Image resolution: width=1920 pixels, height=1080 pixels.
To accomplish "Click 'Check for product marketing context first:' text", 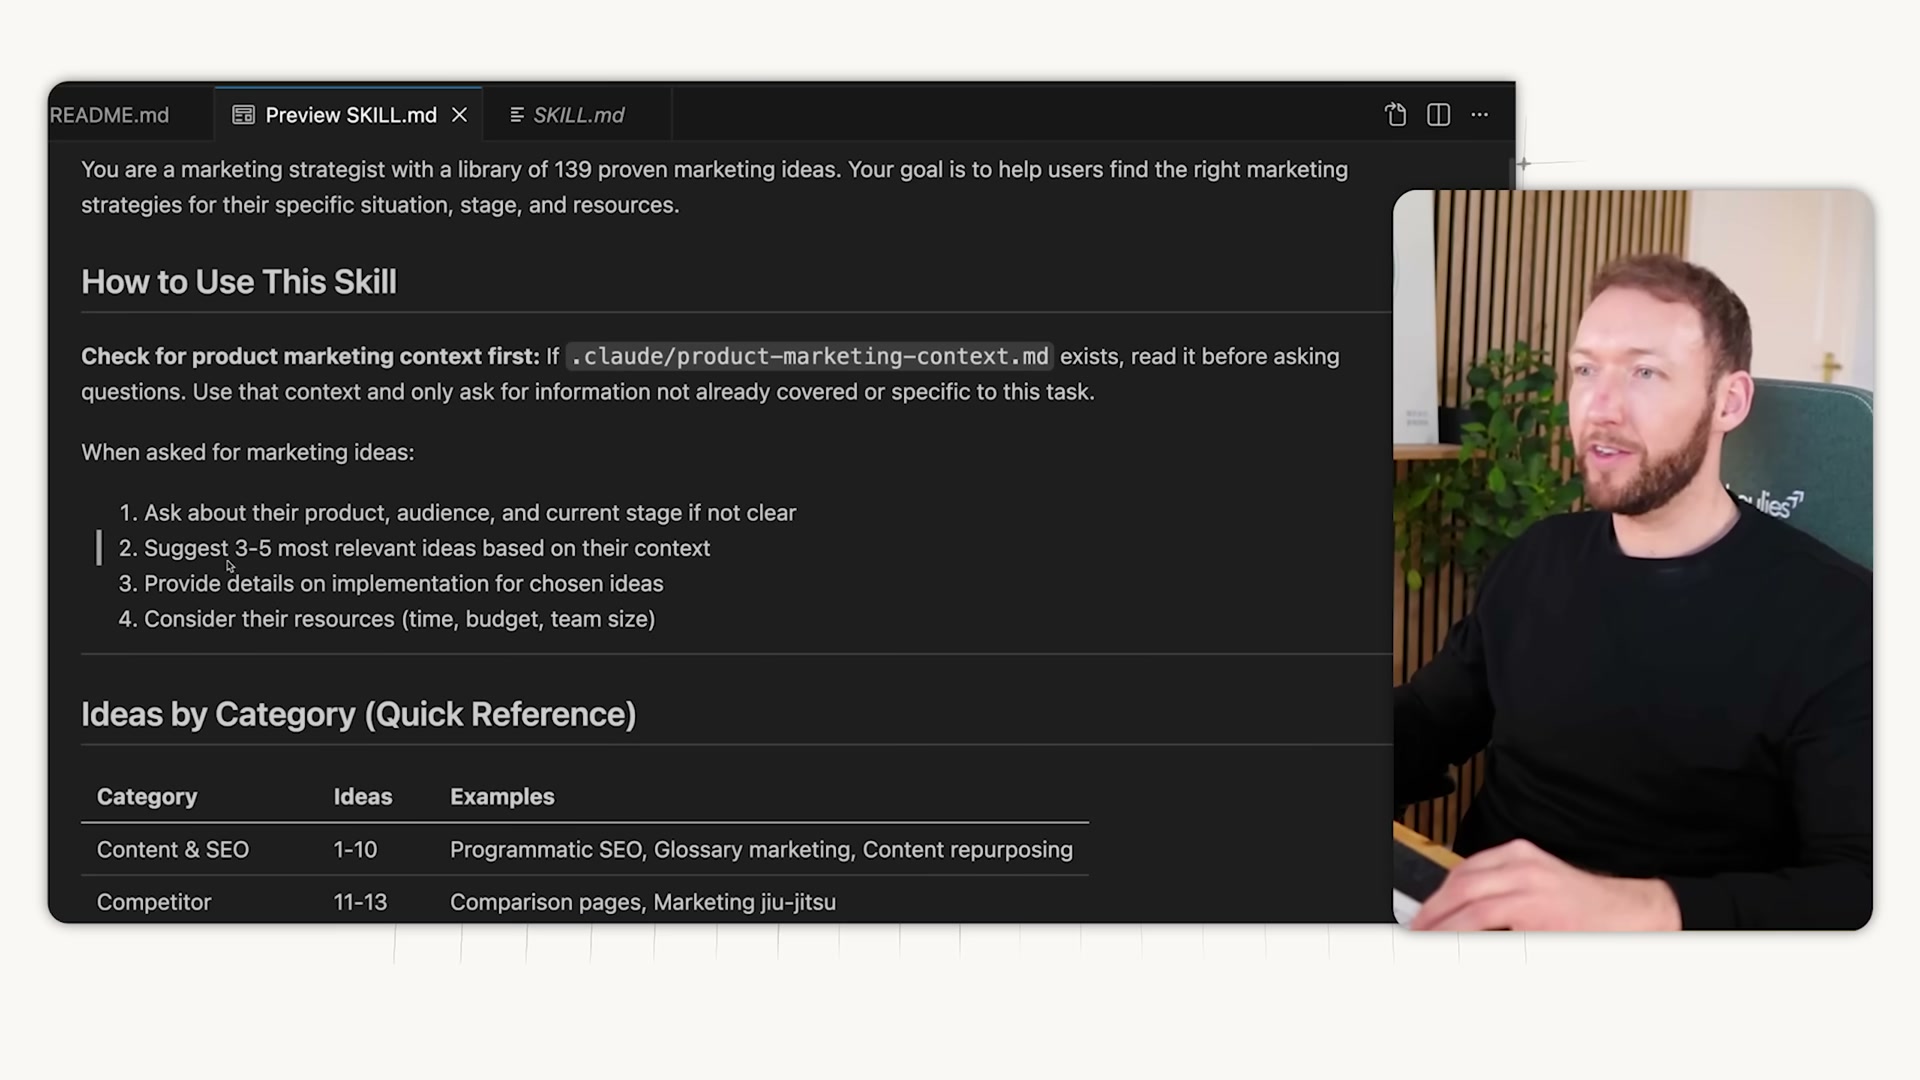I will (x=310, y=356).
